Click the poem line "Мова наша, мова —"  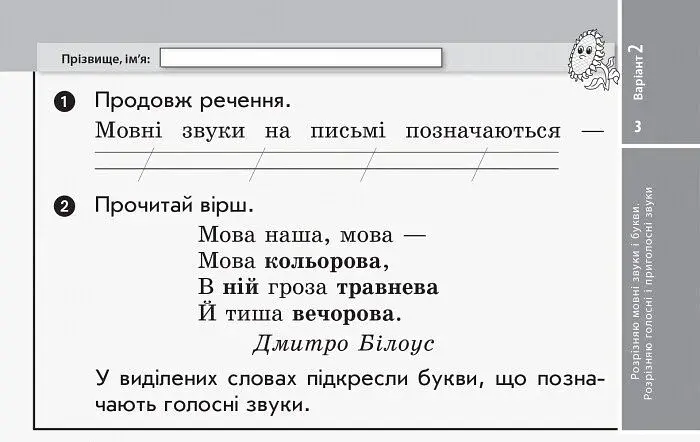tap(312, 235)
